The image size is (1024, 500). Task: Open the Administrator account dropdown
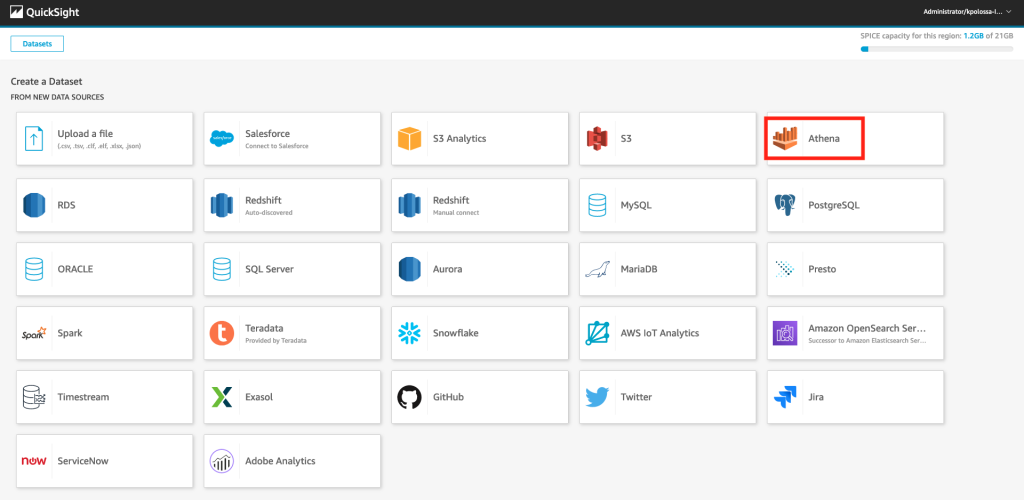(x=968, y=12)
